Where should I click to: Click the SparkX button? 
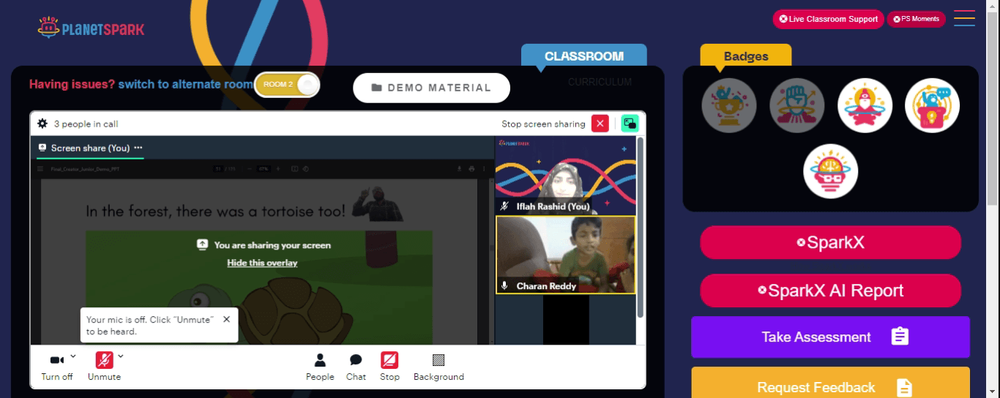(830, 242)
